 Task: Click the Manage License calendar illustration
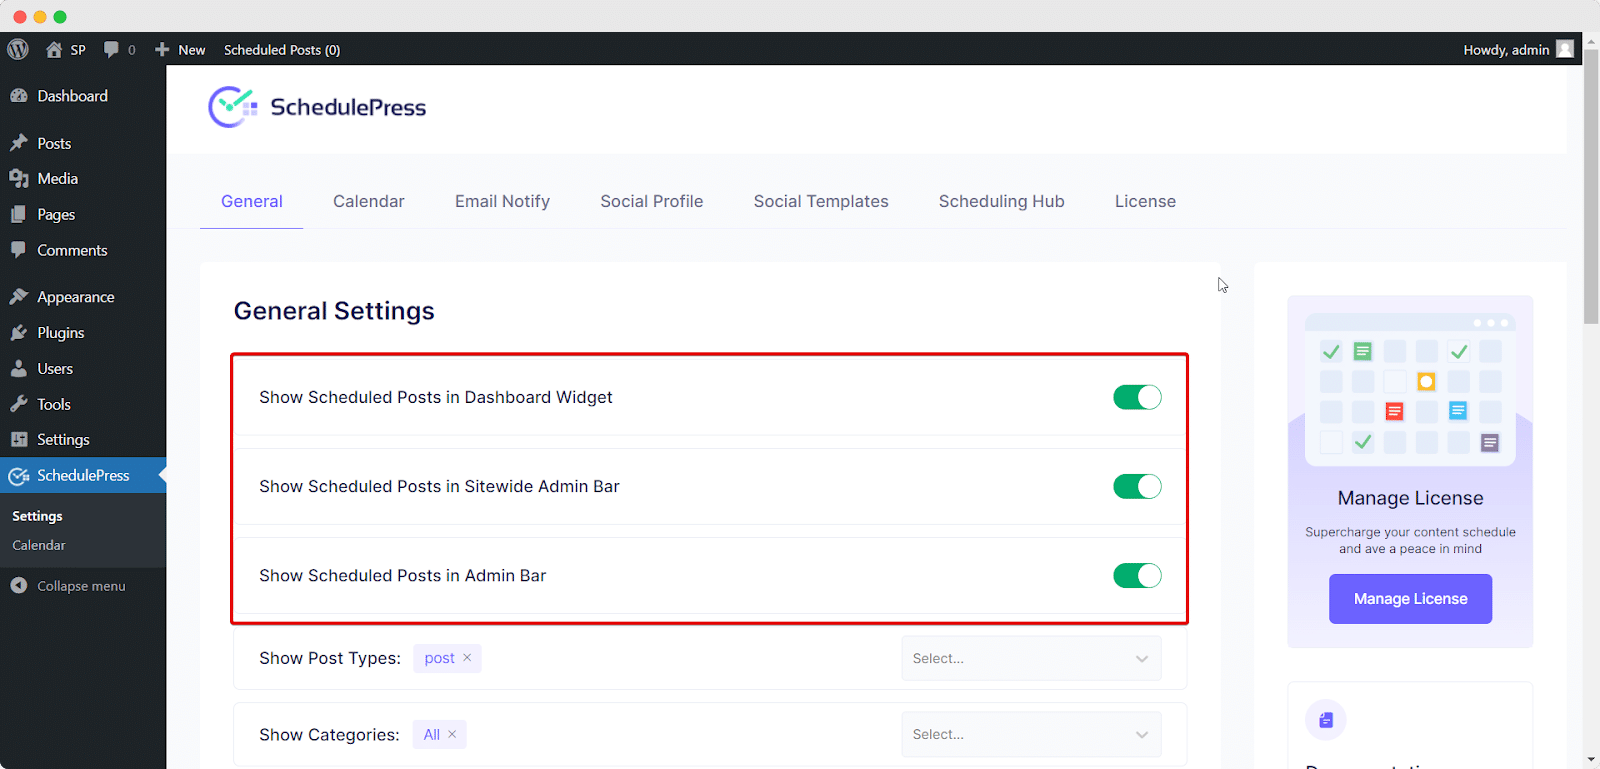[1410, 388]
